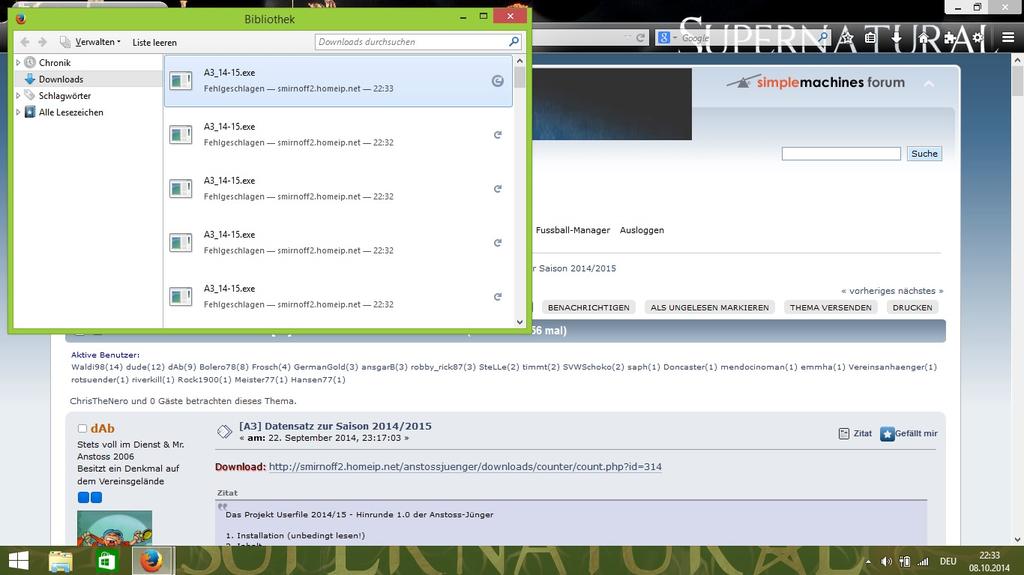The width and height of the screenshot is (1024, 575).
Task: Click the forum search text field
Action: click(841, 154)
